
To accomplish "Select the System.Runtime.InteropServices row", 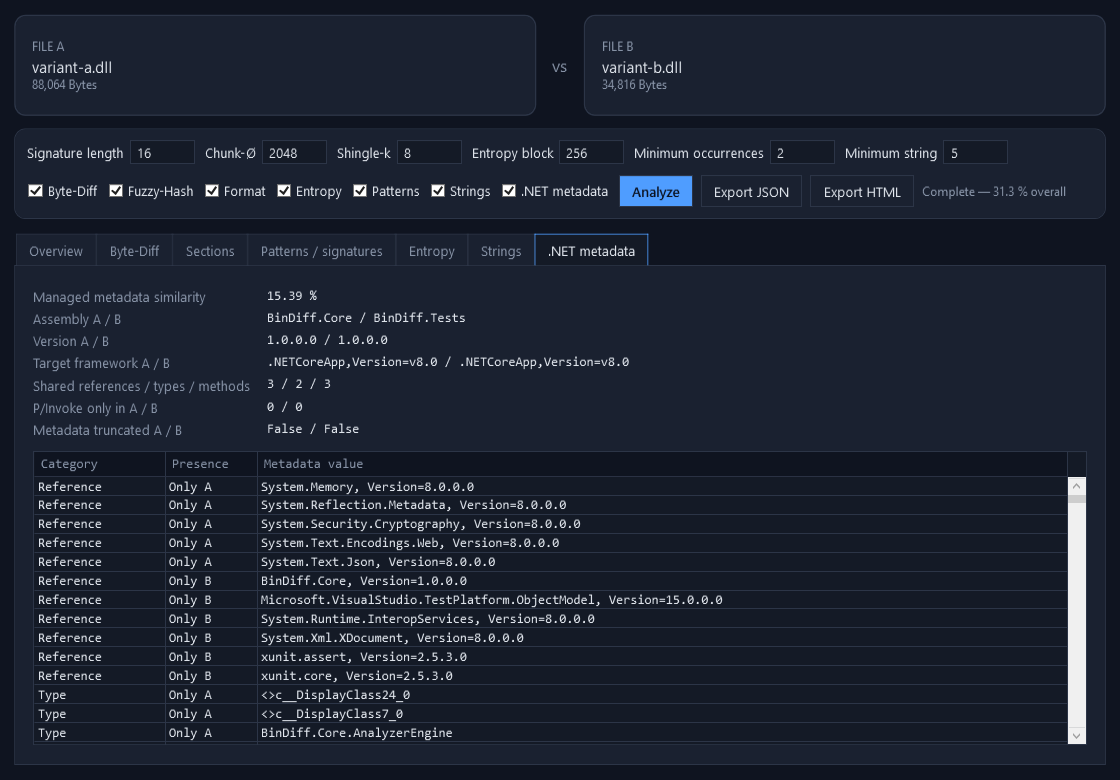I will pyautogui.click(x=550, y=619).
